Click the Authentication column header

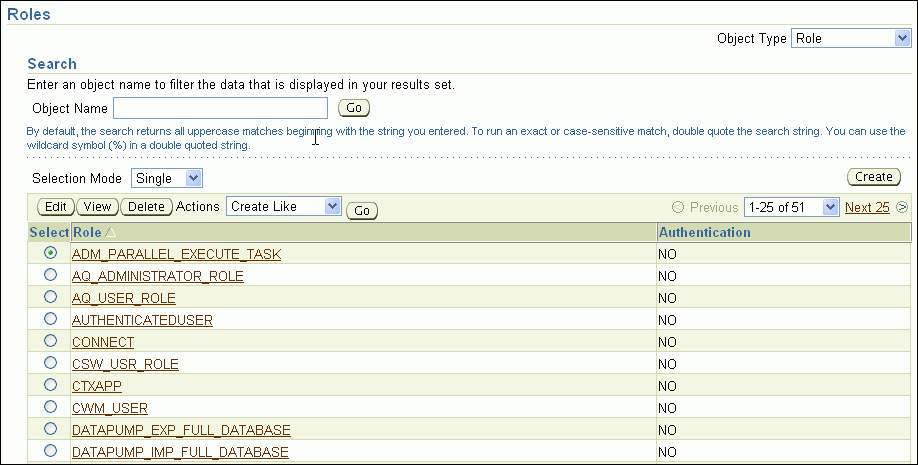tap(704, 233)
